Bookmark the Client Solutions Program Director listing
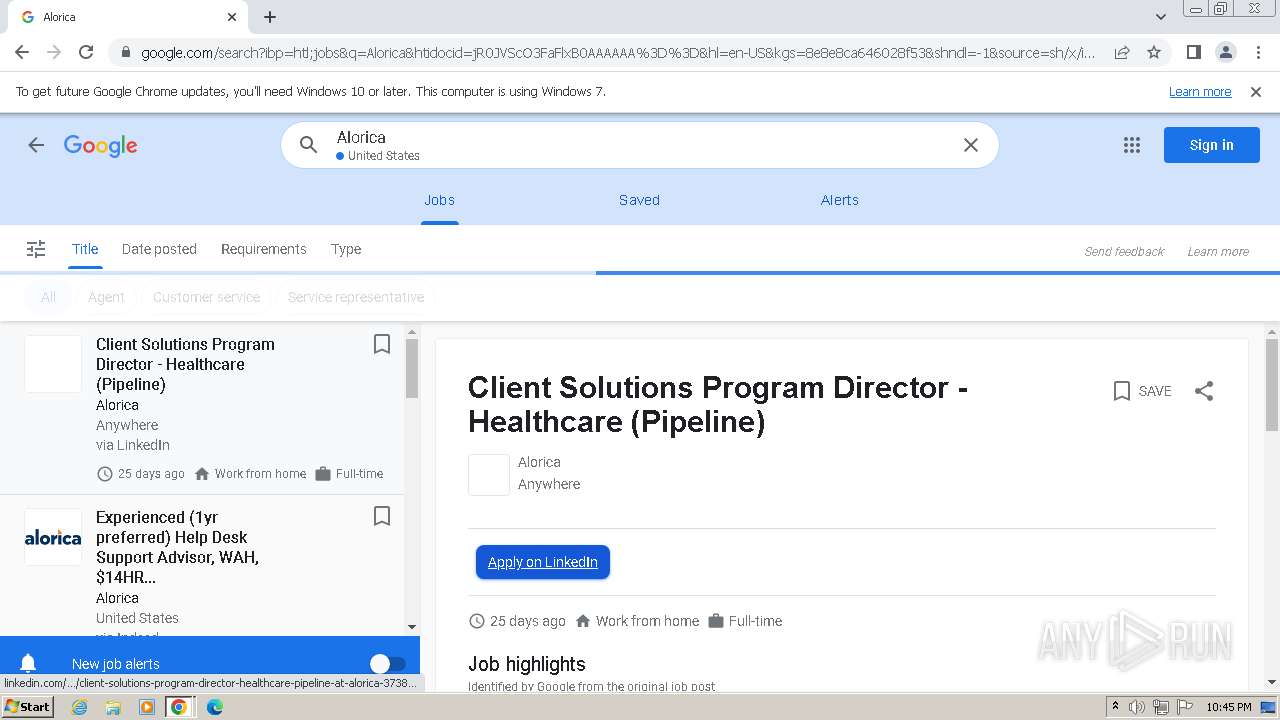Viewport: 1280px width, 720px height. click(381, 344)
